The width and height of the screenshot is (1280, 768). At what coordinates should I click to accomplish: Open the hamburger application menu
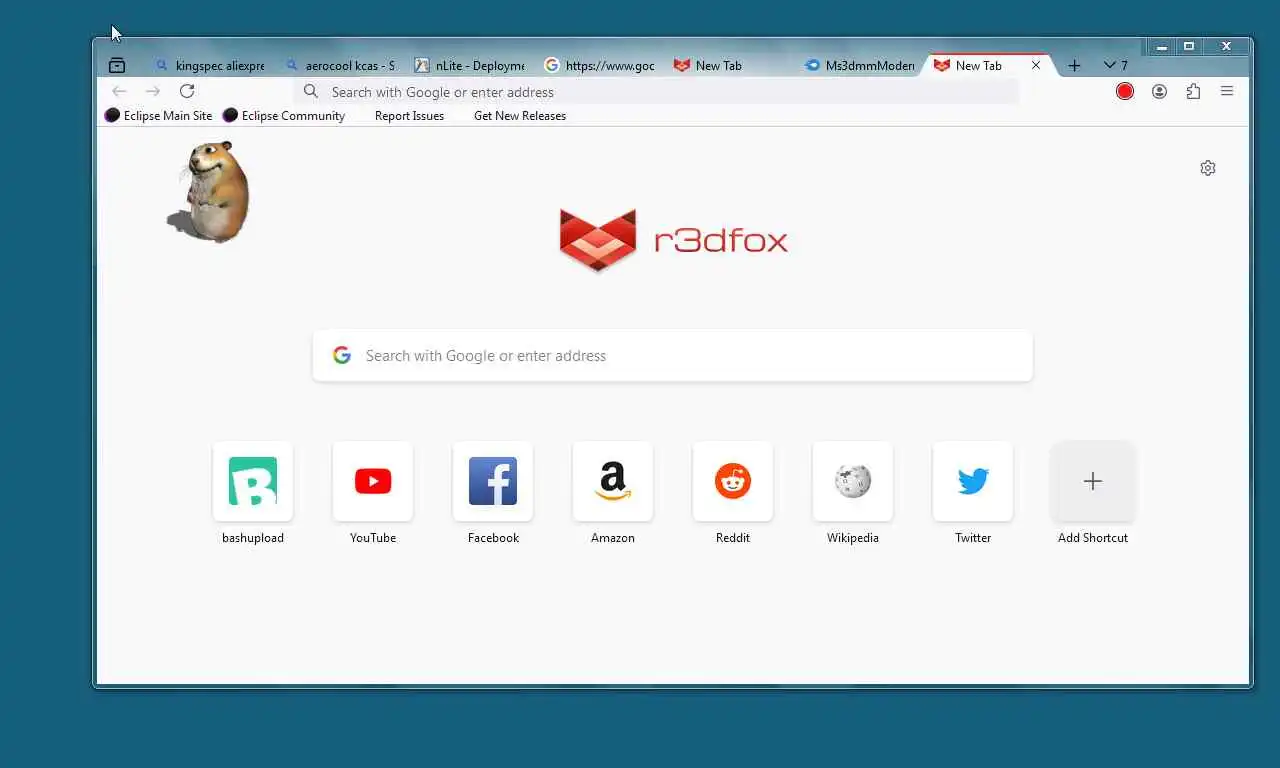[x=1227, y=91]
